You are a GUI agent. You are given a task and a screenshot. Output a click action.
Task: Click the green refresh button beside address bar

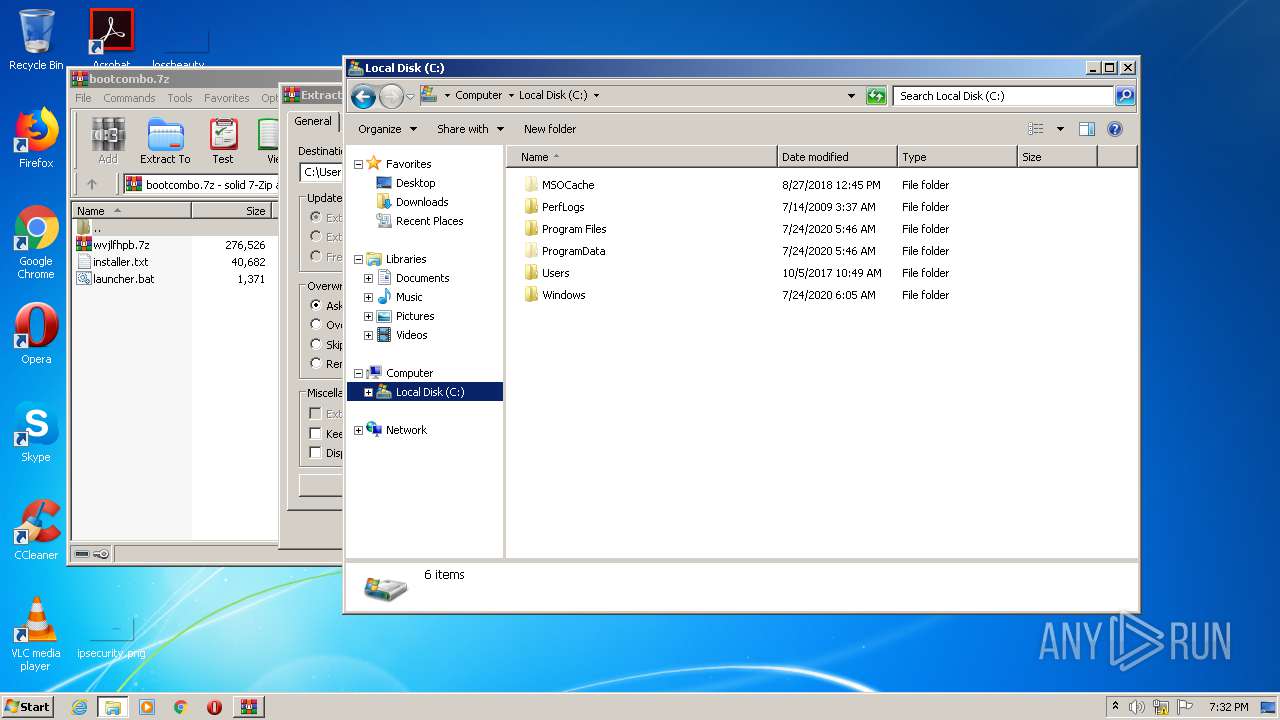click(876, 96)
